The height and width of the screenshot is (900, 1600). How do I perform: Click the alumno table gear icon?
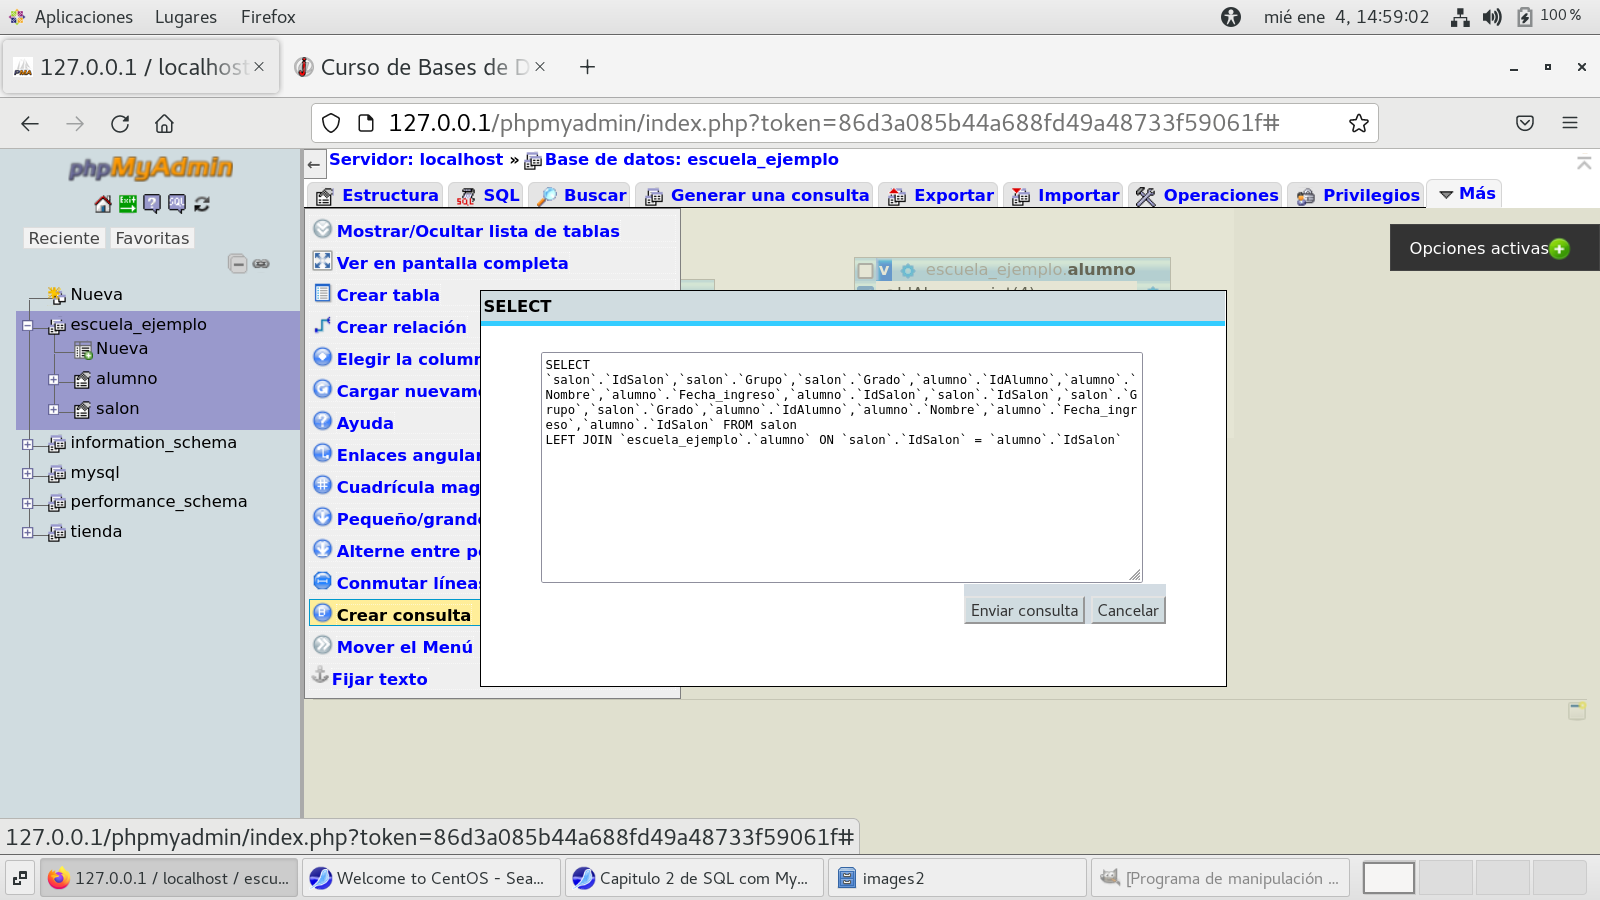tap(908, 270)
